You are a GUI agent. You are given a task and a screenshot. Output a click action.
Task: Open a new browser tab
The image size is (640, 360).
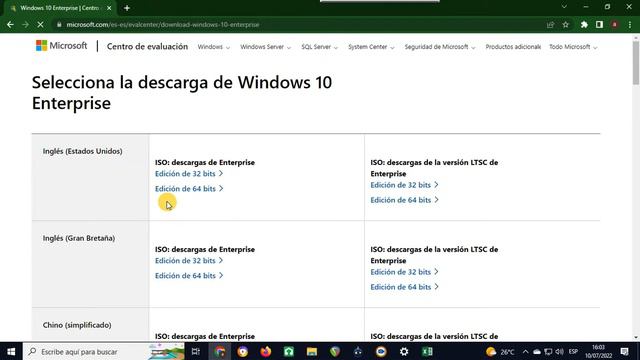127,8
